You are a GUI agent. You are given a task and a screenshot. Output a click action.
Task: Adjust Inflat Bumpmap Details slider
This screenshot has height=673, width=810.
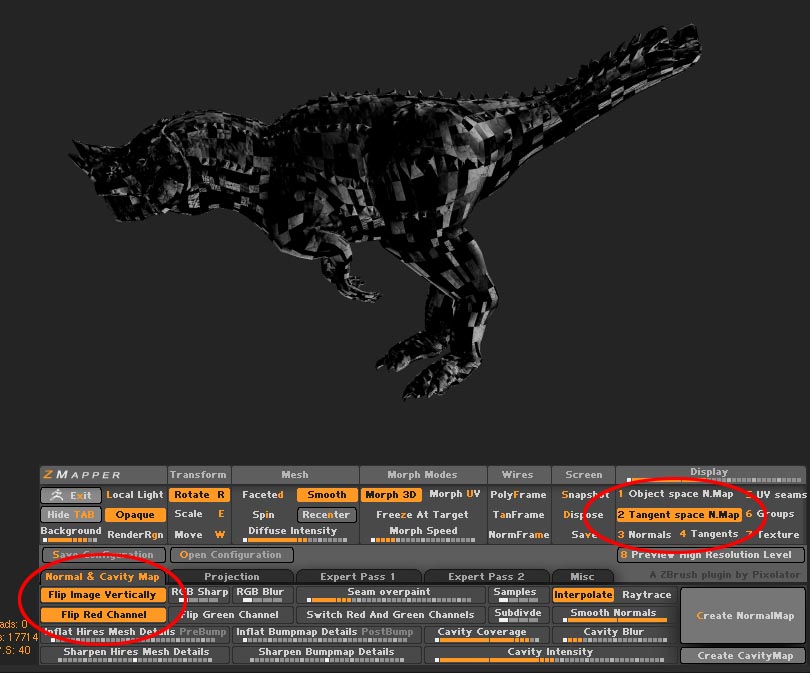326,634
